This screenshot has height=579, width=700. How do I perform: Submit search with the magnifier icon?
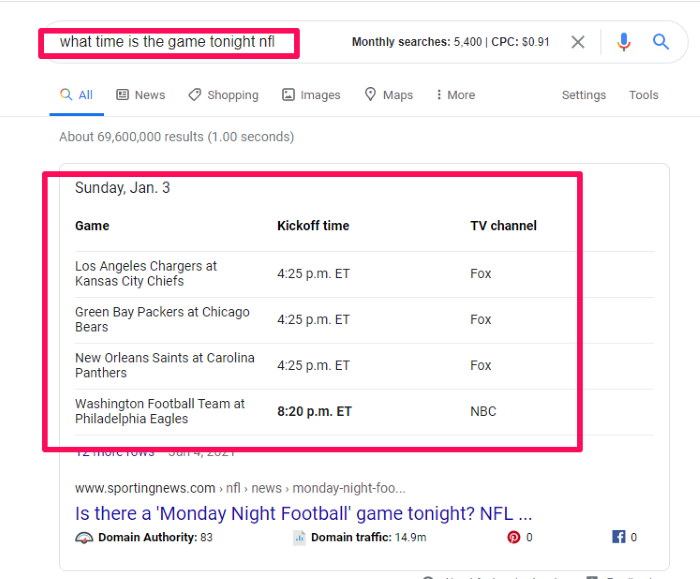660,42
